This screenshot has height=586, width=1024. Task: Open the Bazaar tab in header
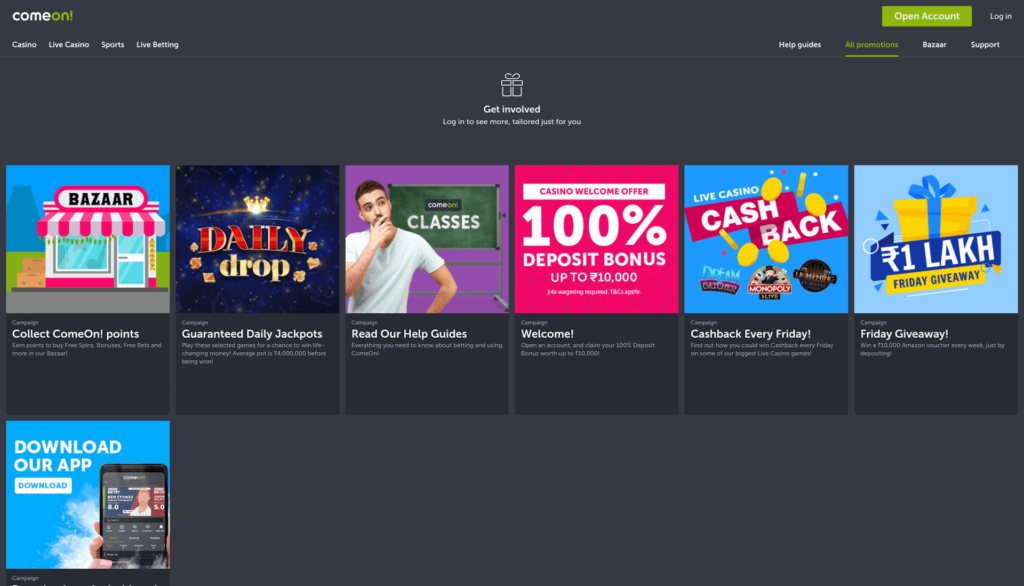pyautogui.click(x=934, y=44)
